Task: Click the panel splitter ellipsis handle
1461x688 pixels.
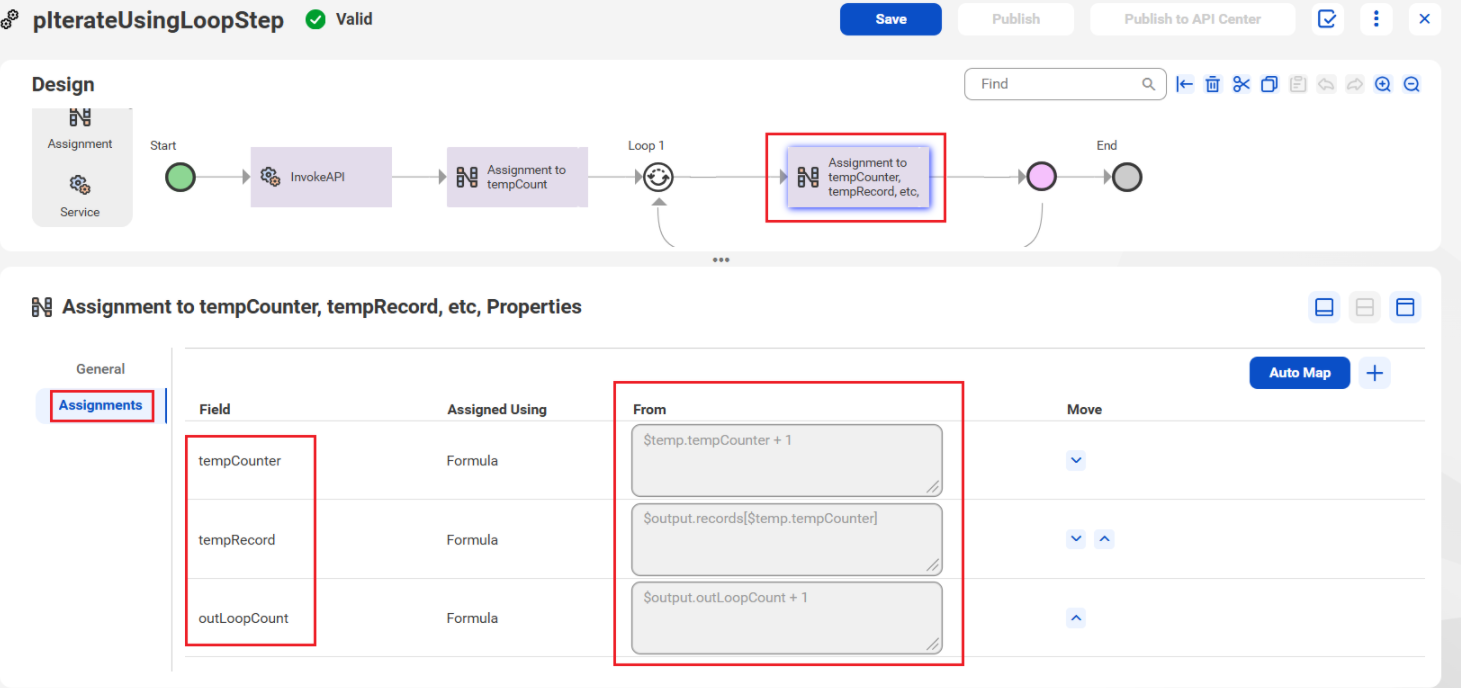Action: [x=721, y=259]
